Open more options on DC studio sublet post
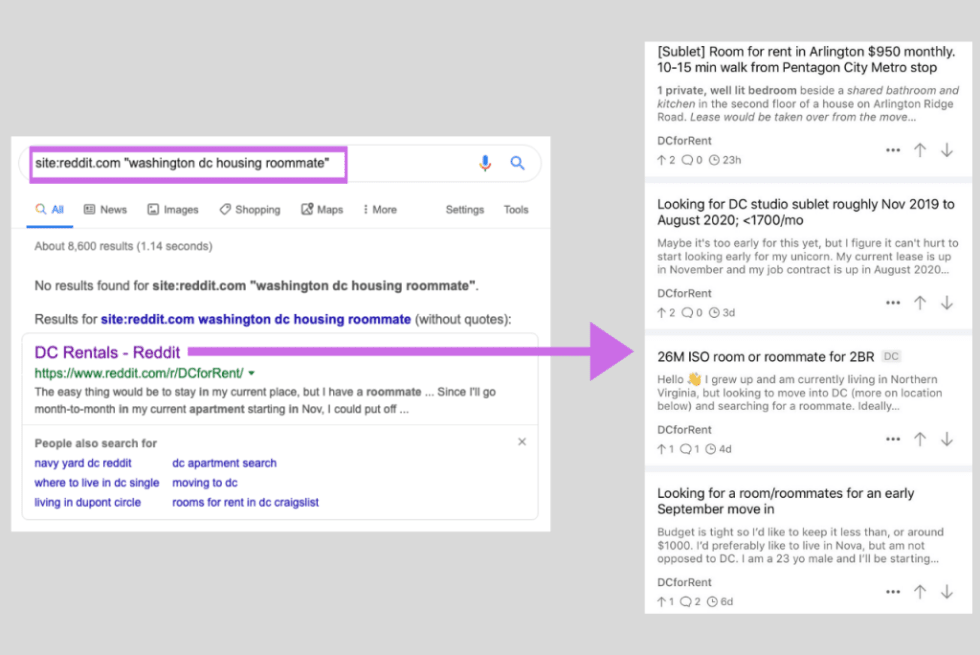The width and height of the screenshot is (980, 655). pos(893,303)
